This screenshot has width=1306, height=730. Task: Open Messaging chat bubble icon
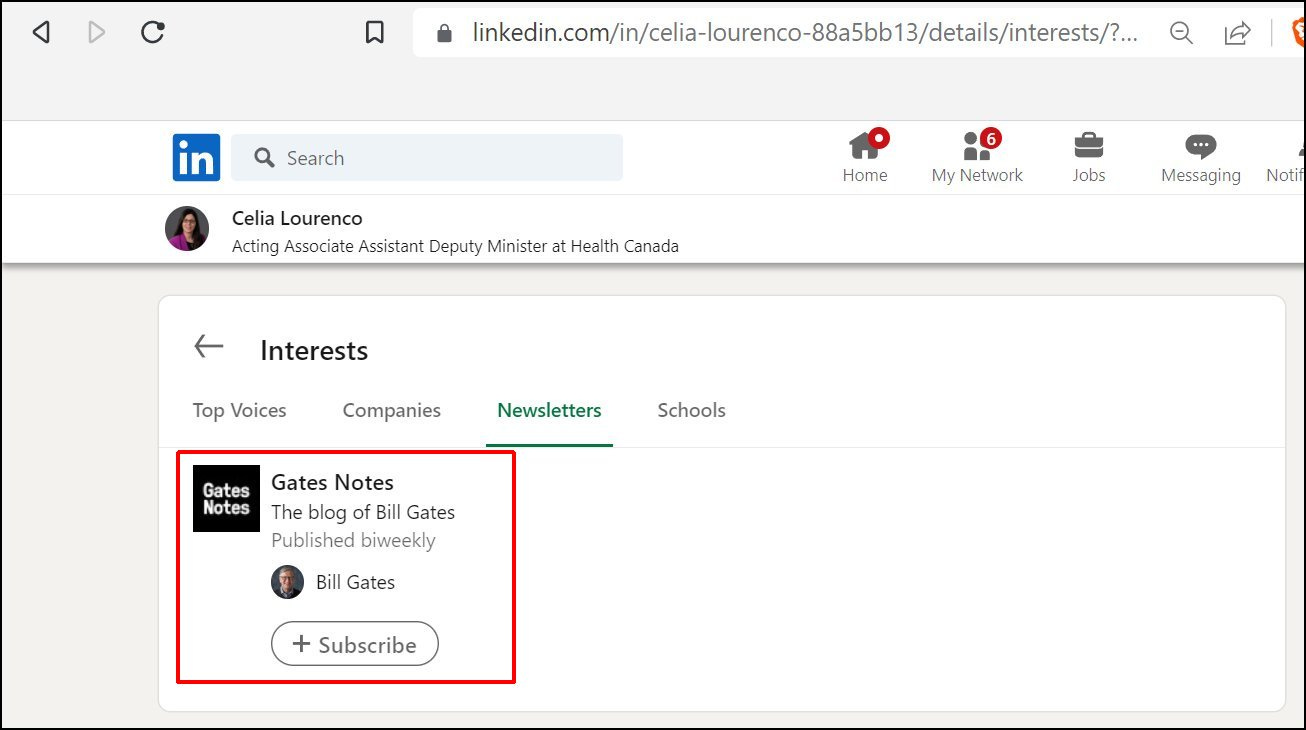[1201, 158]
